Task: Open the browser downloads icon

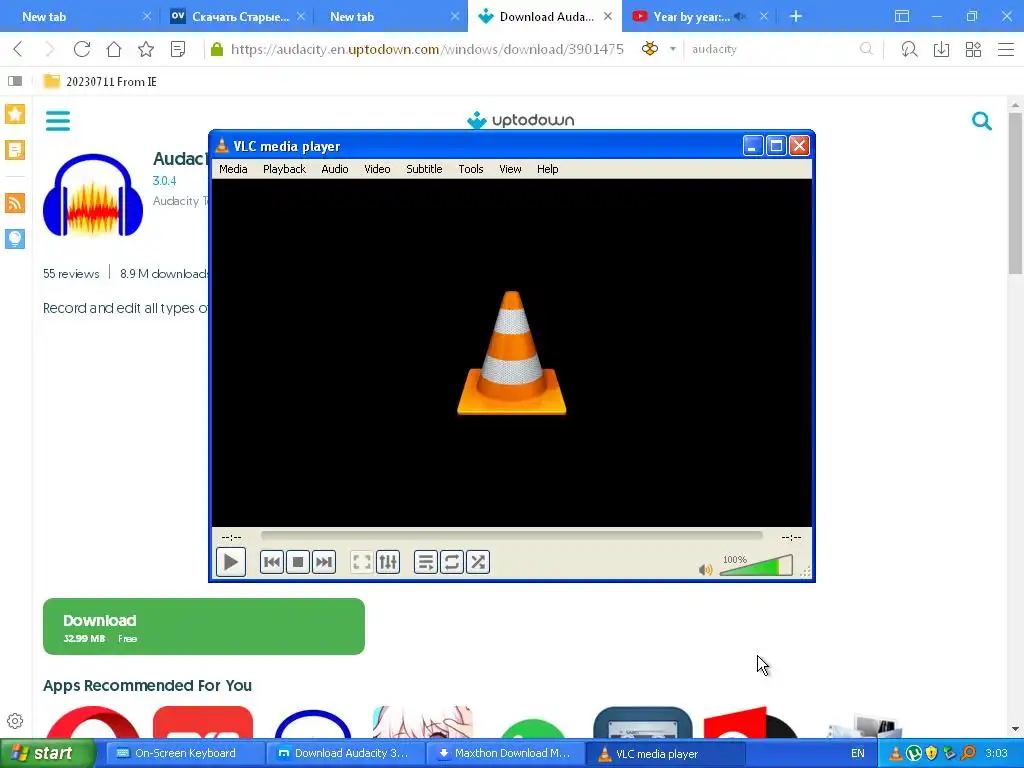Action: [x=941, y=49]
